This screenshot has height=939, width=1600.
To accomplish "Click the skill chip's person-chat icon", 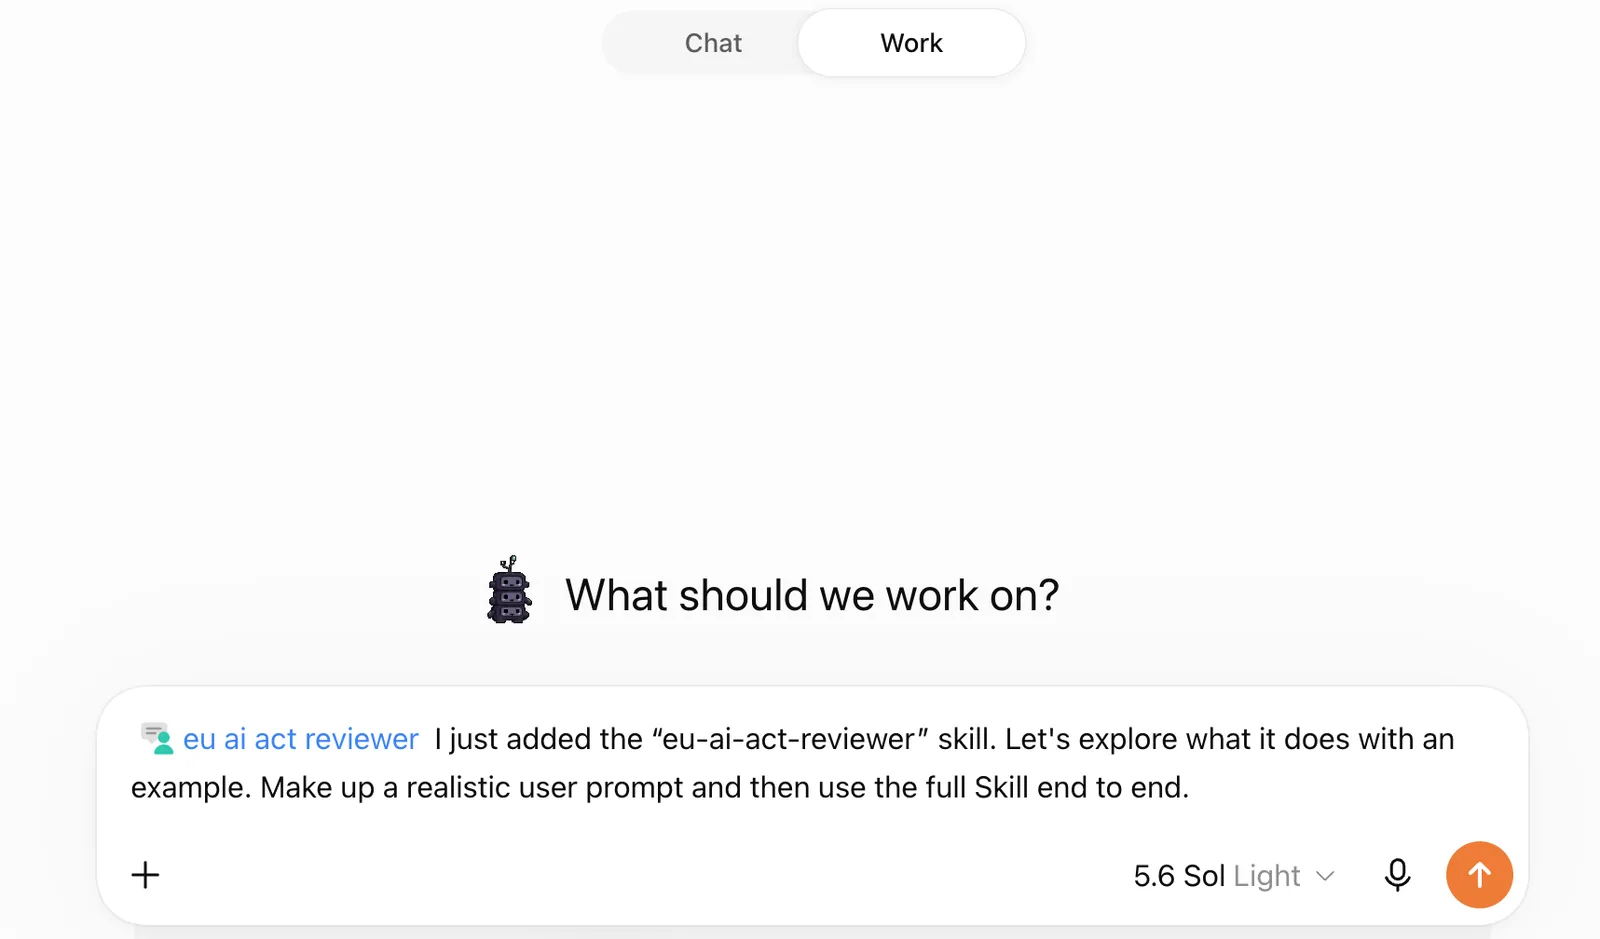I will (157, 738).
